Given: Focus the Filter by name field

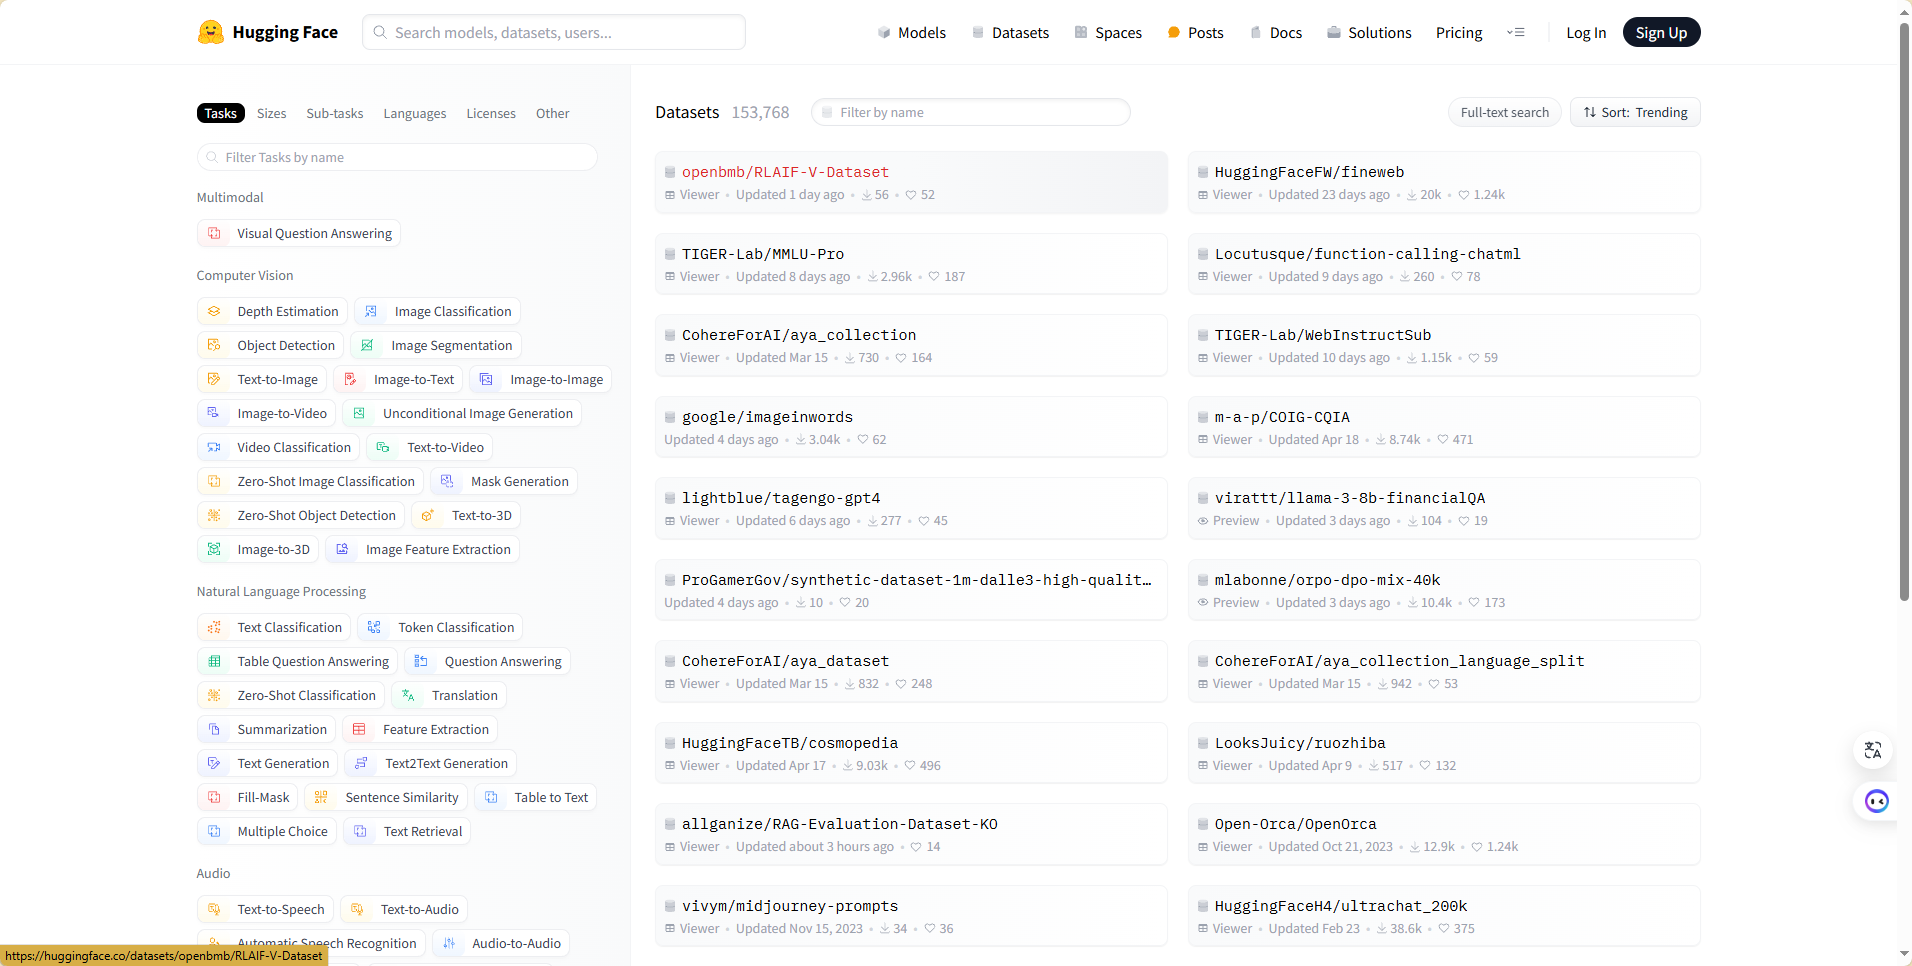Looking at the screenshot, I should (x=970, y=113).
